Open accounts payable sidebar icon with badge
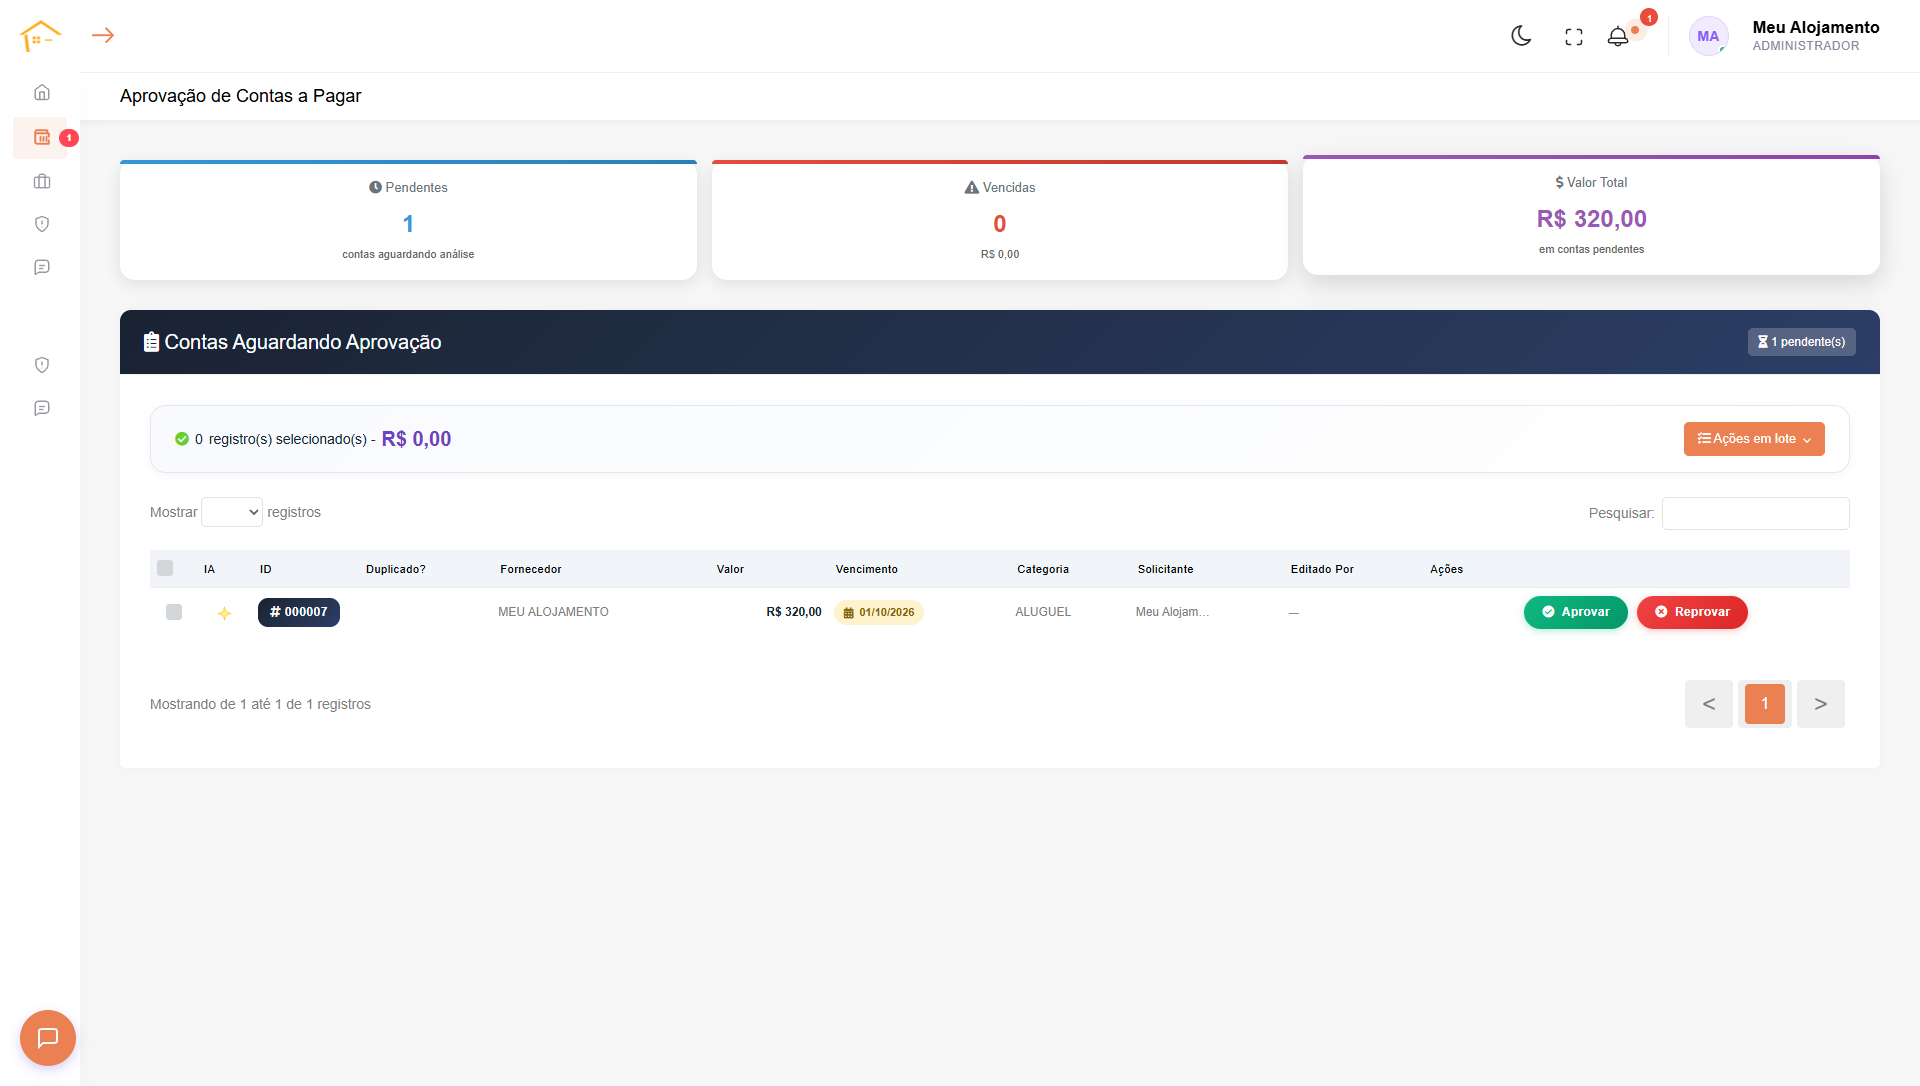1920x1086 pixels. (x=42, y=137)
